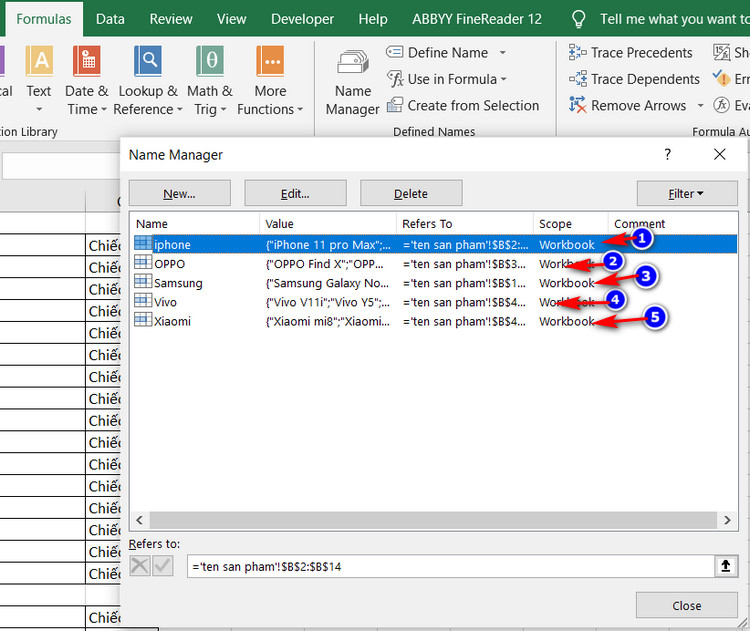Click the Samsung Galaxy No... value cell
Image resolution: width=750 pixels, height=631 pixels.
coord(327,283)
